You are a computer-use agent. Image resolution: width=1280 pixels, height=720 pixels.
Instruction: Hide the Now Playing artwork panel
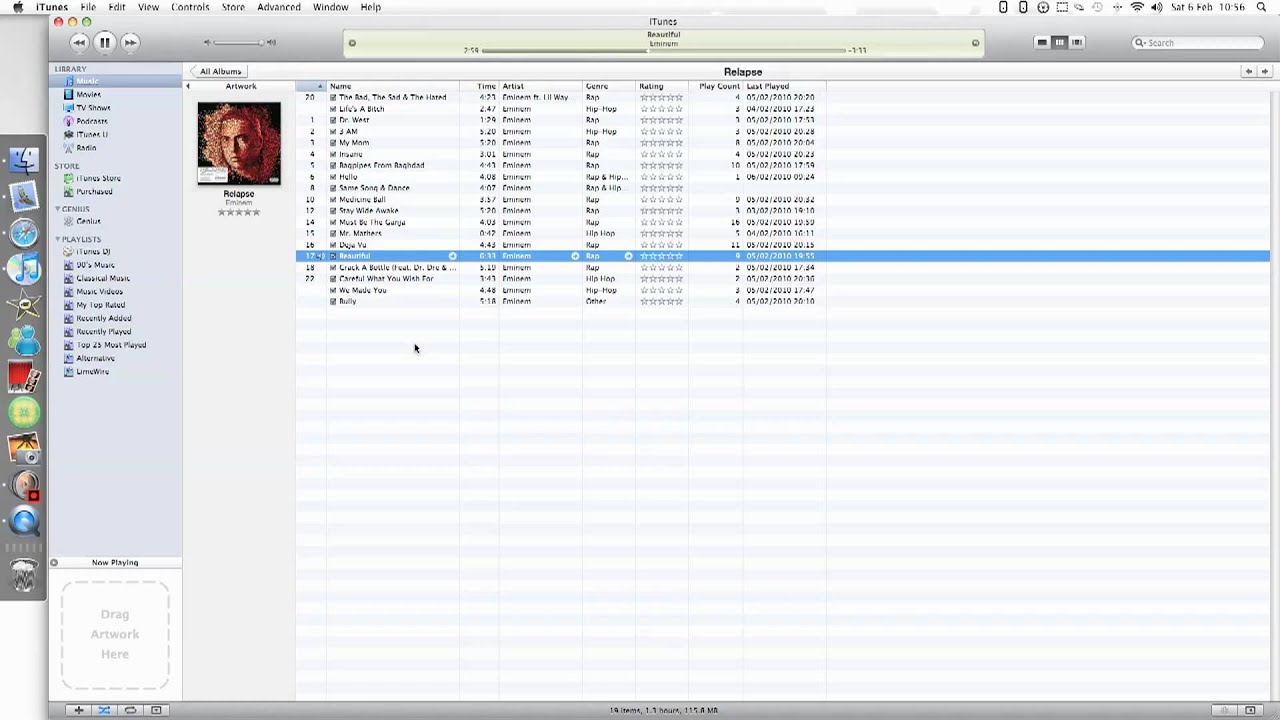click(54, 562)
